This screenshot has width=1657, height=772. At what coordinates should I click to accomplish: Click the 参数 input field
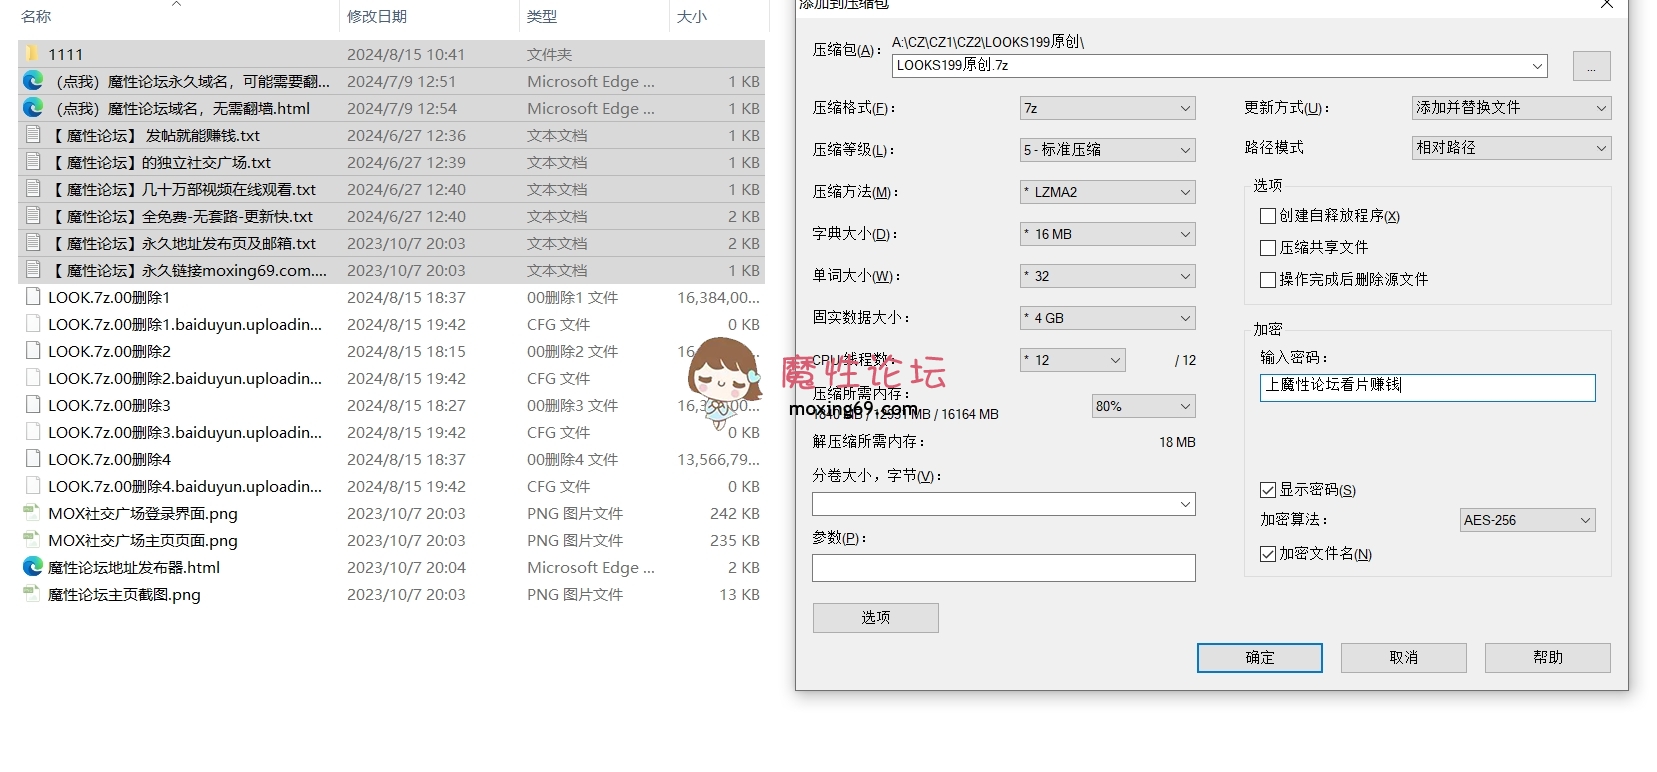click(1004, 568)
